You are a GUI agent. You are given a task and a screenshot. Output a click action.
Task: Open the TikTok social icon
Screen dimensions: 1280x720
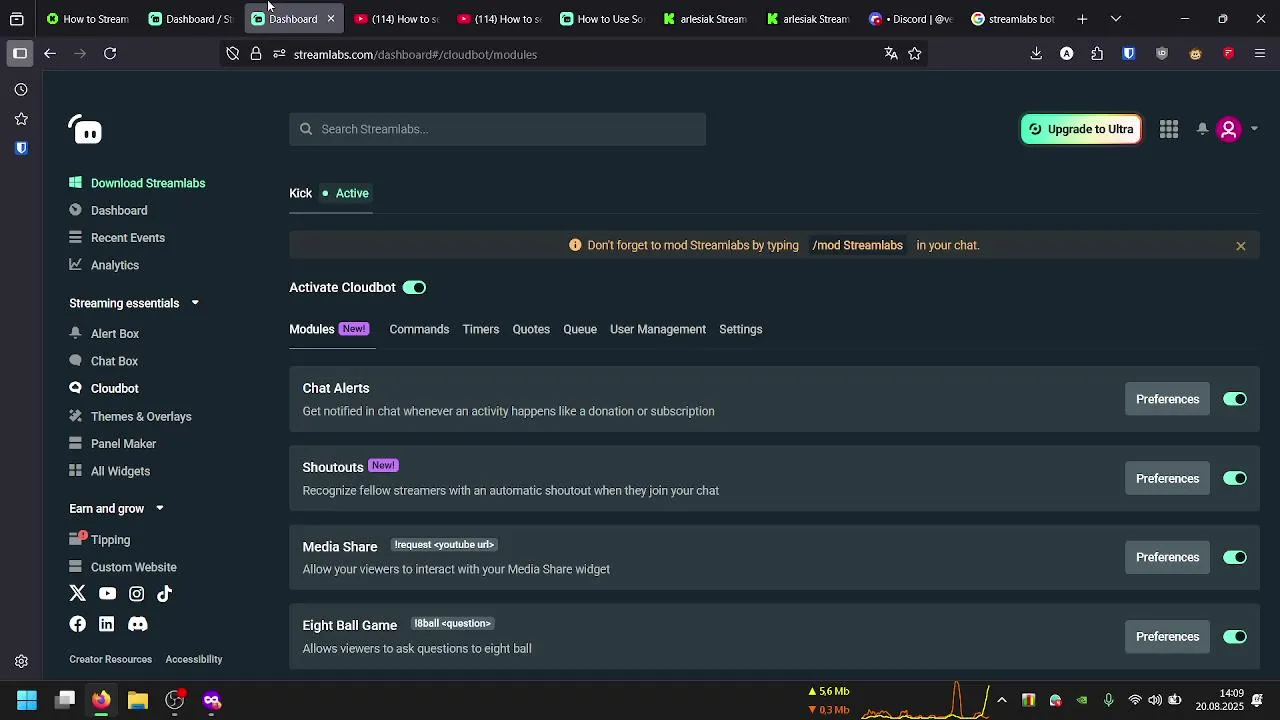point(165,594)
